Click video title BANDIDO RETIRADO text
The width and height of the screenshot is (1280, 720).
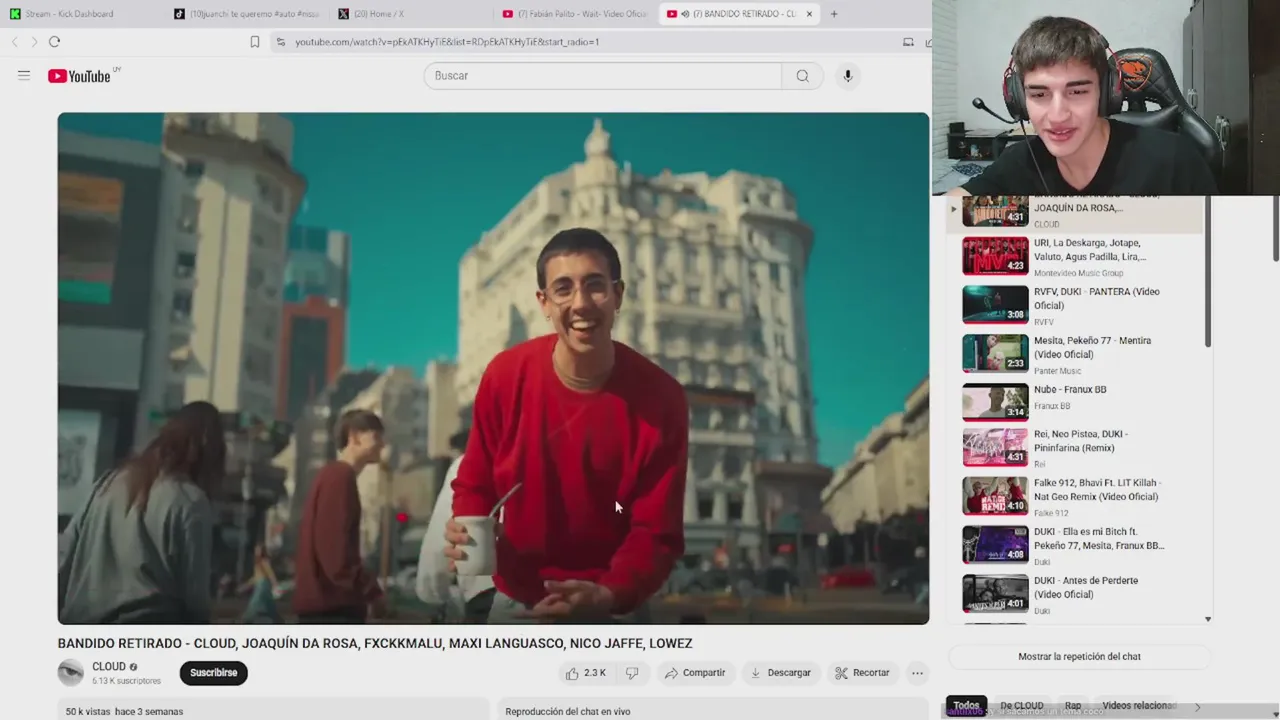point(375,643)
